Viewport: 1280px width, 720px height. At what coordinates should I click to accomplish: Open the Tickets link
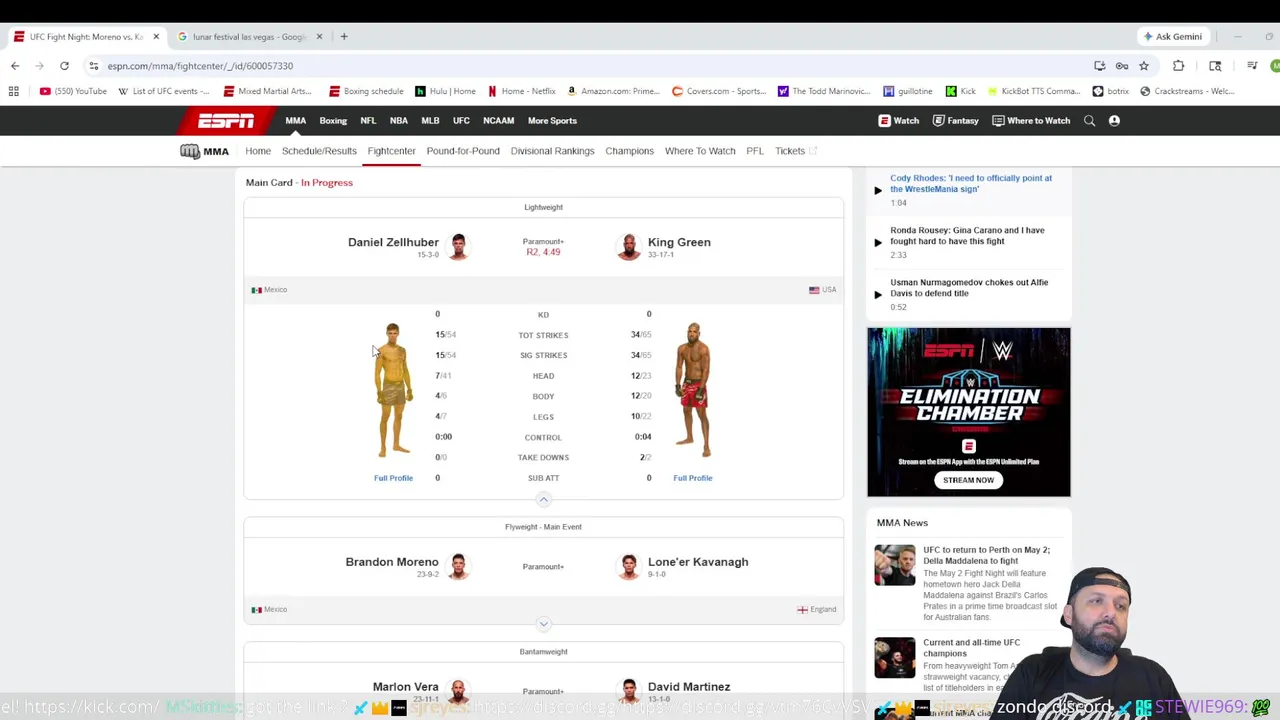coord(796,151)
